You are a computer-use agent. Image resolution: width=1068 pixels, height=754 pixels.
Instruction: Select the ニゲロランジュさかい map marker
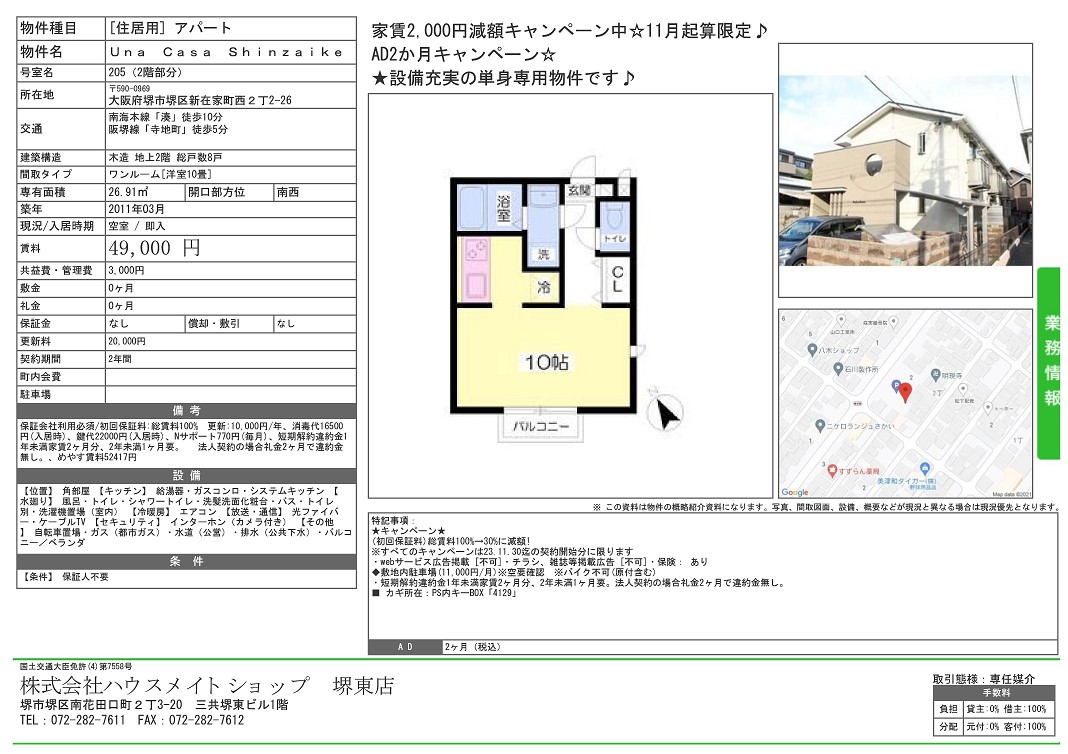[820, 425]
